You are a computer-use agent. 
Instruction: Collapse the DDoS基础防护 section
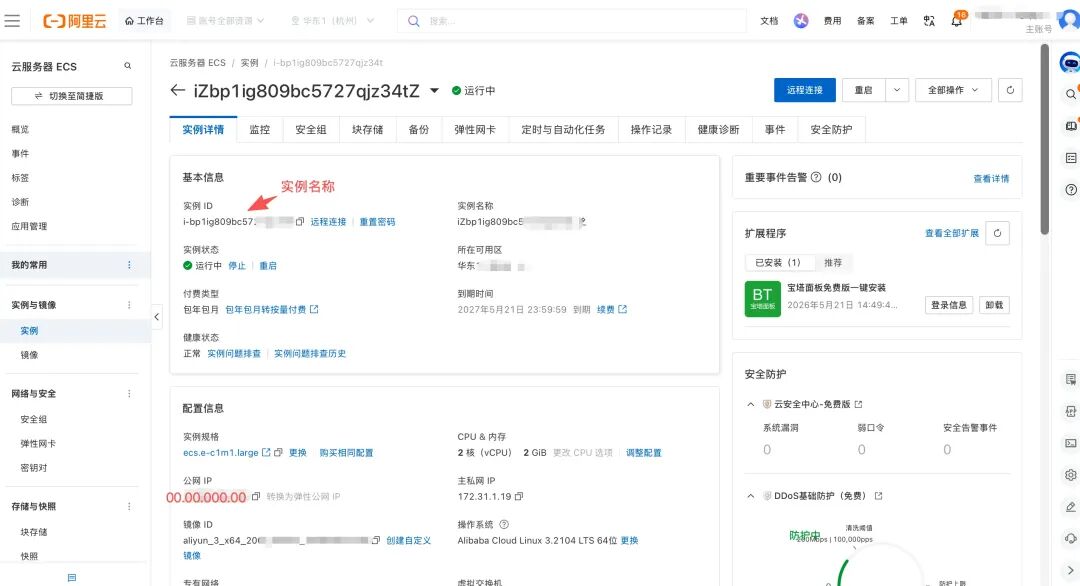click(x=751, y=496)
